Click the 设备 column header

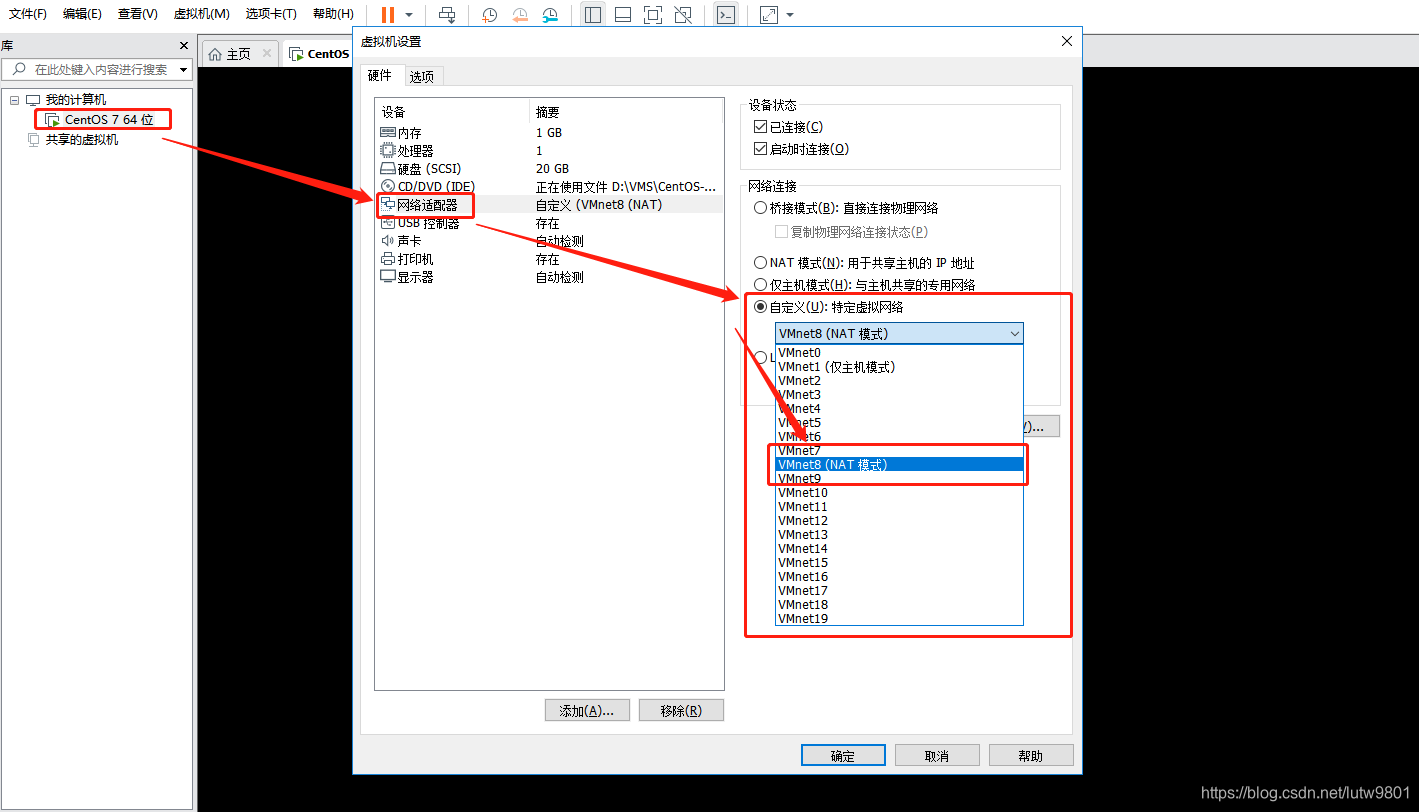click(x=452, y=112)
